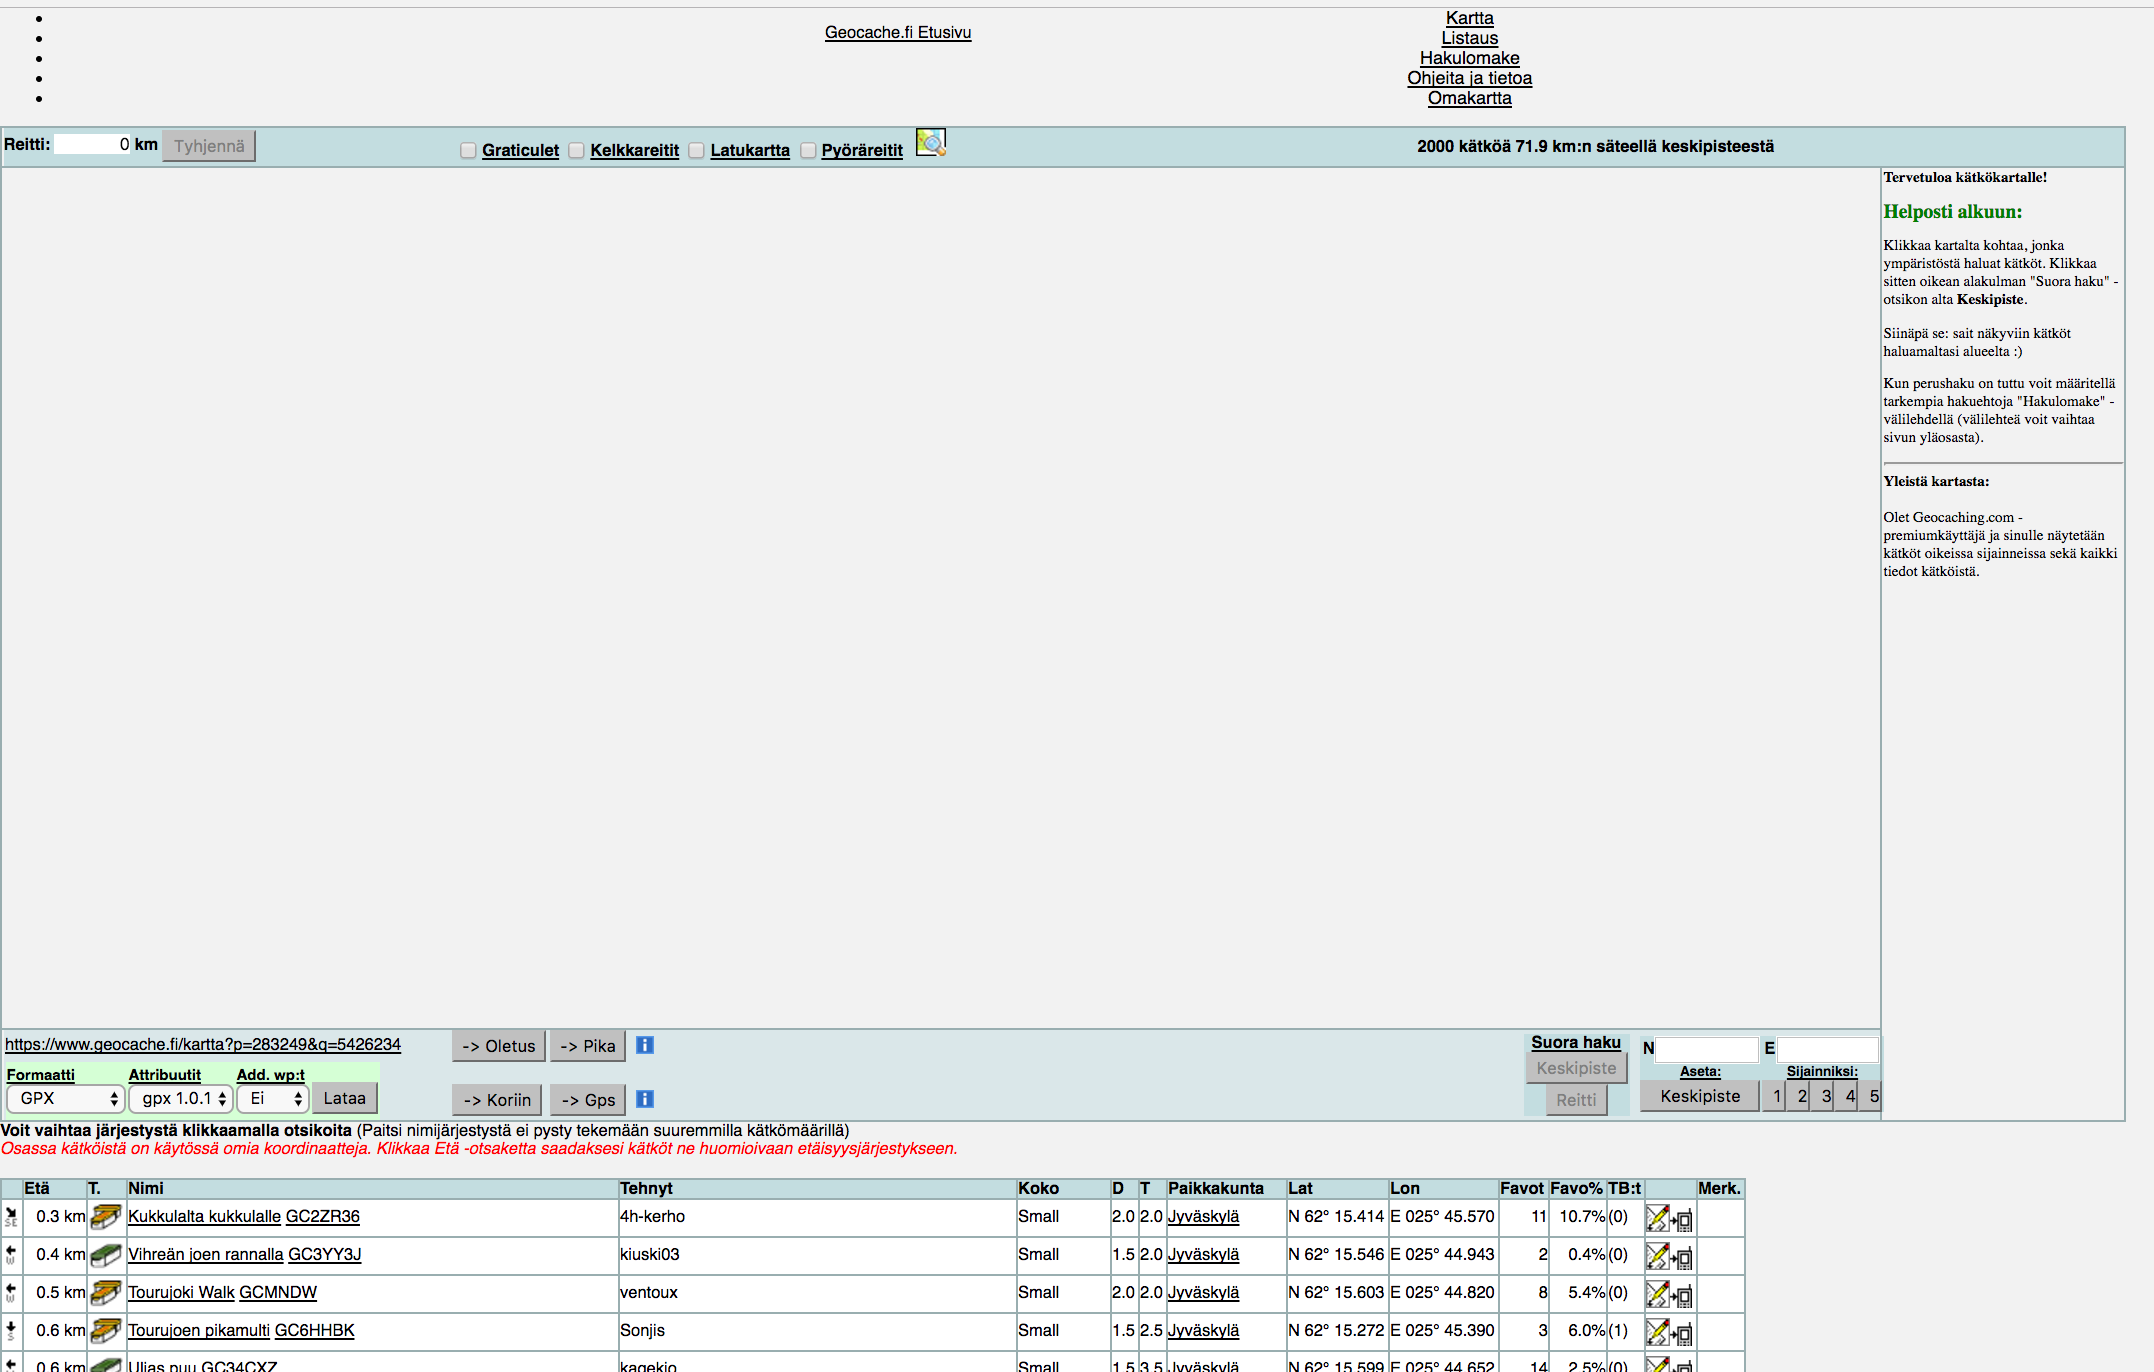This screenshot has width=2154, height=1372.
Task: Open the Formaatti GPX dropdown
Action: click(65, 1098)
